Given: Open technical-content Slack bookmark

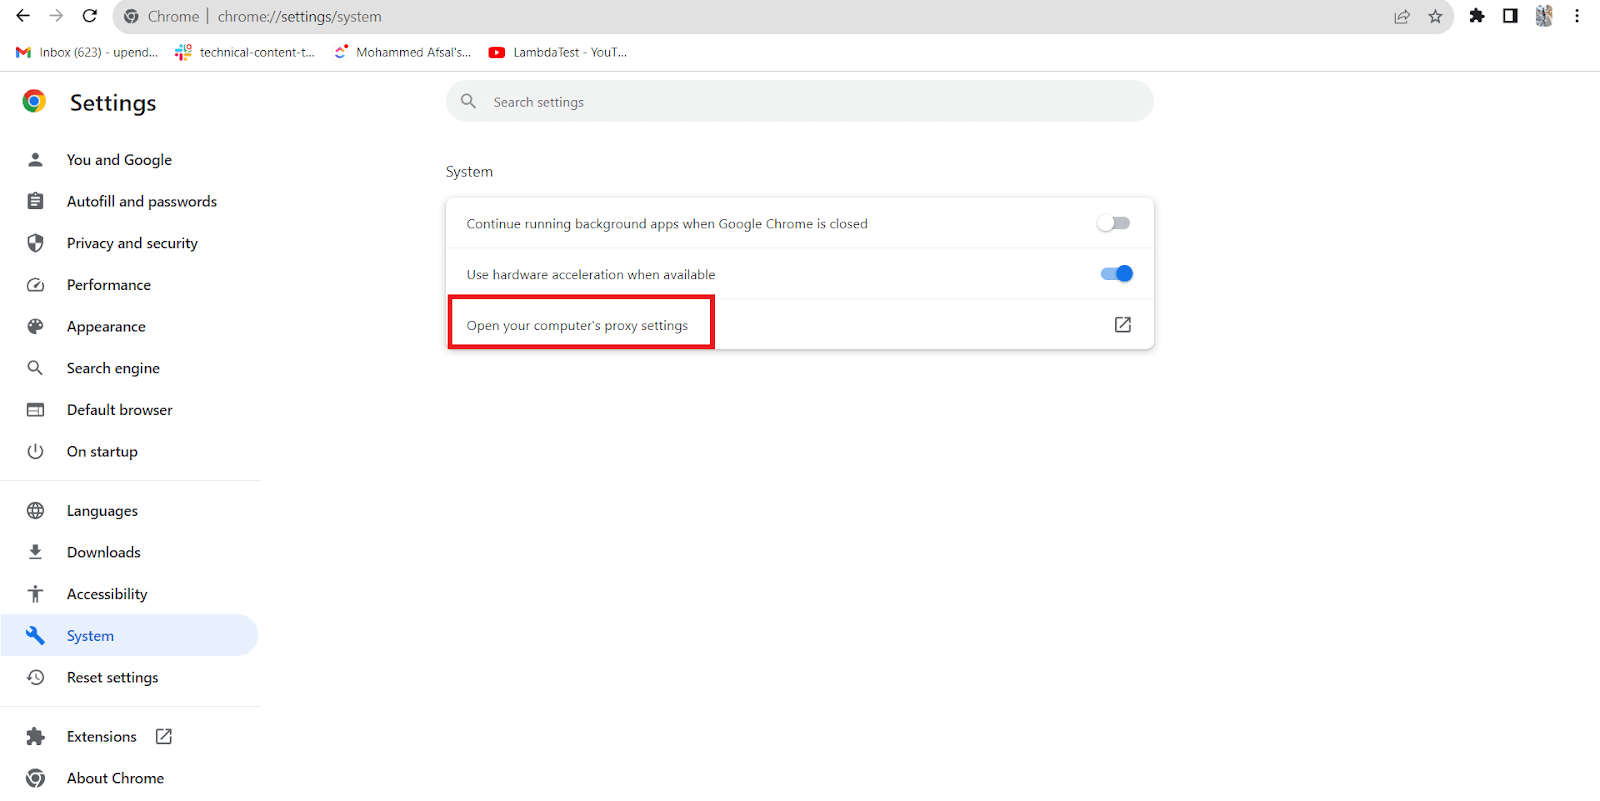Looking at the screenshot, I should (245, 52).
